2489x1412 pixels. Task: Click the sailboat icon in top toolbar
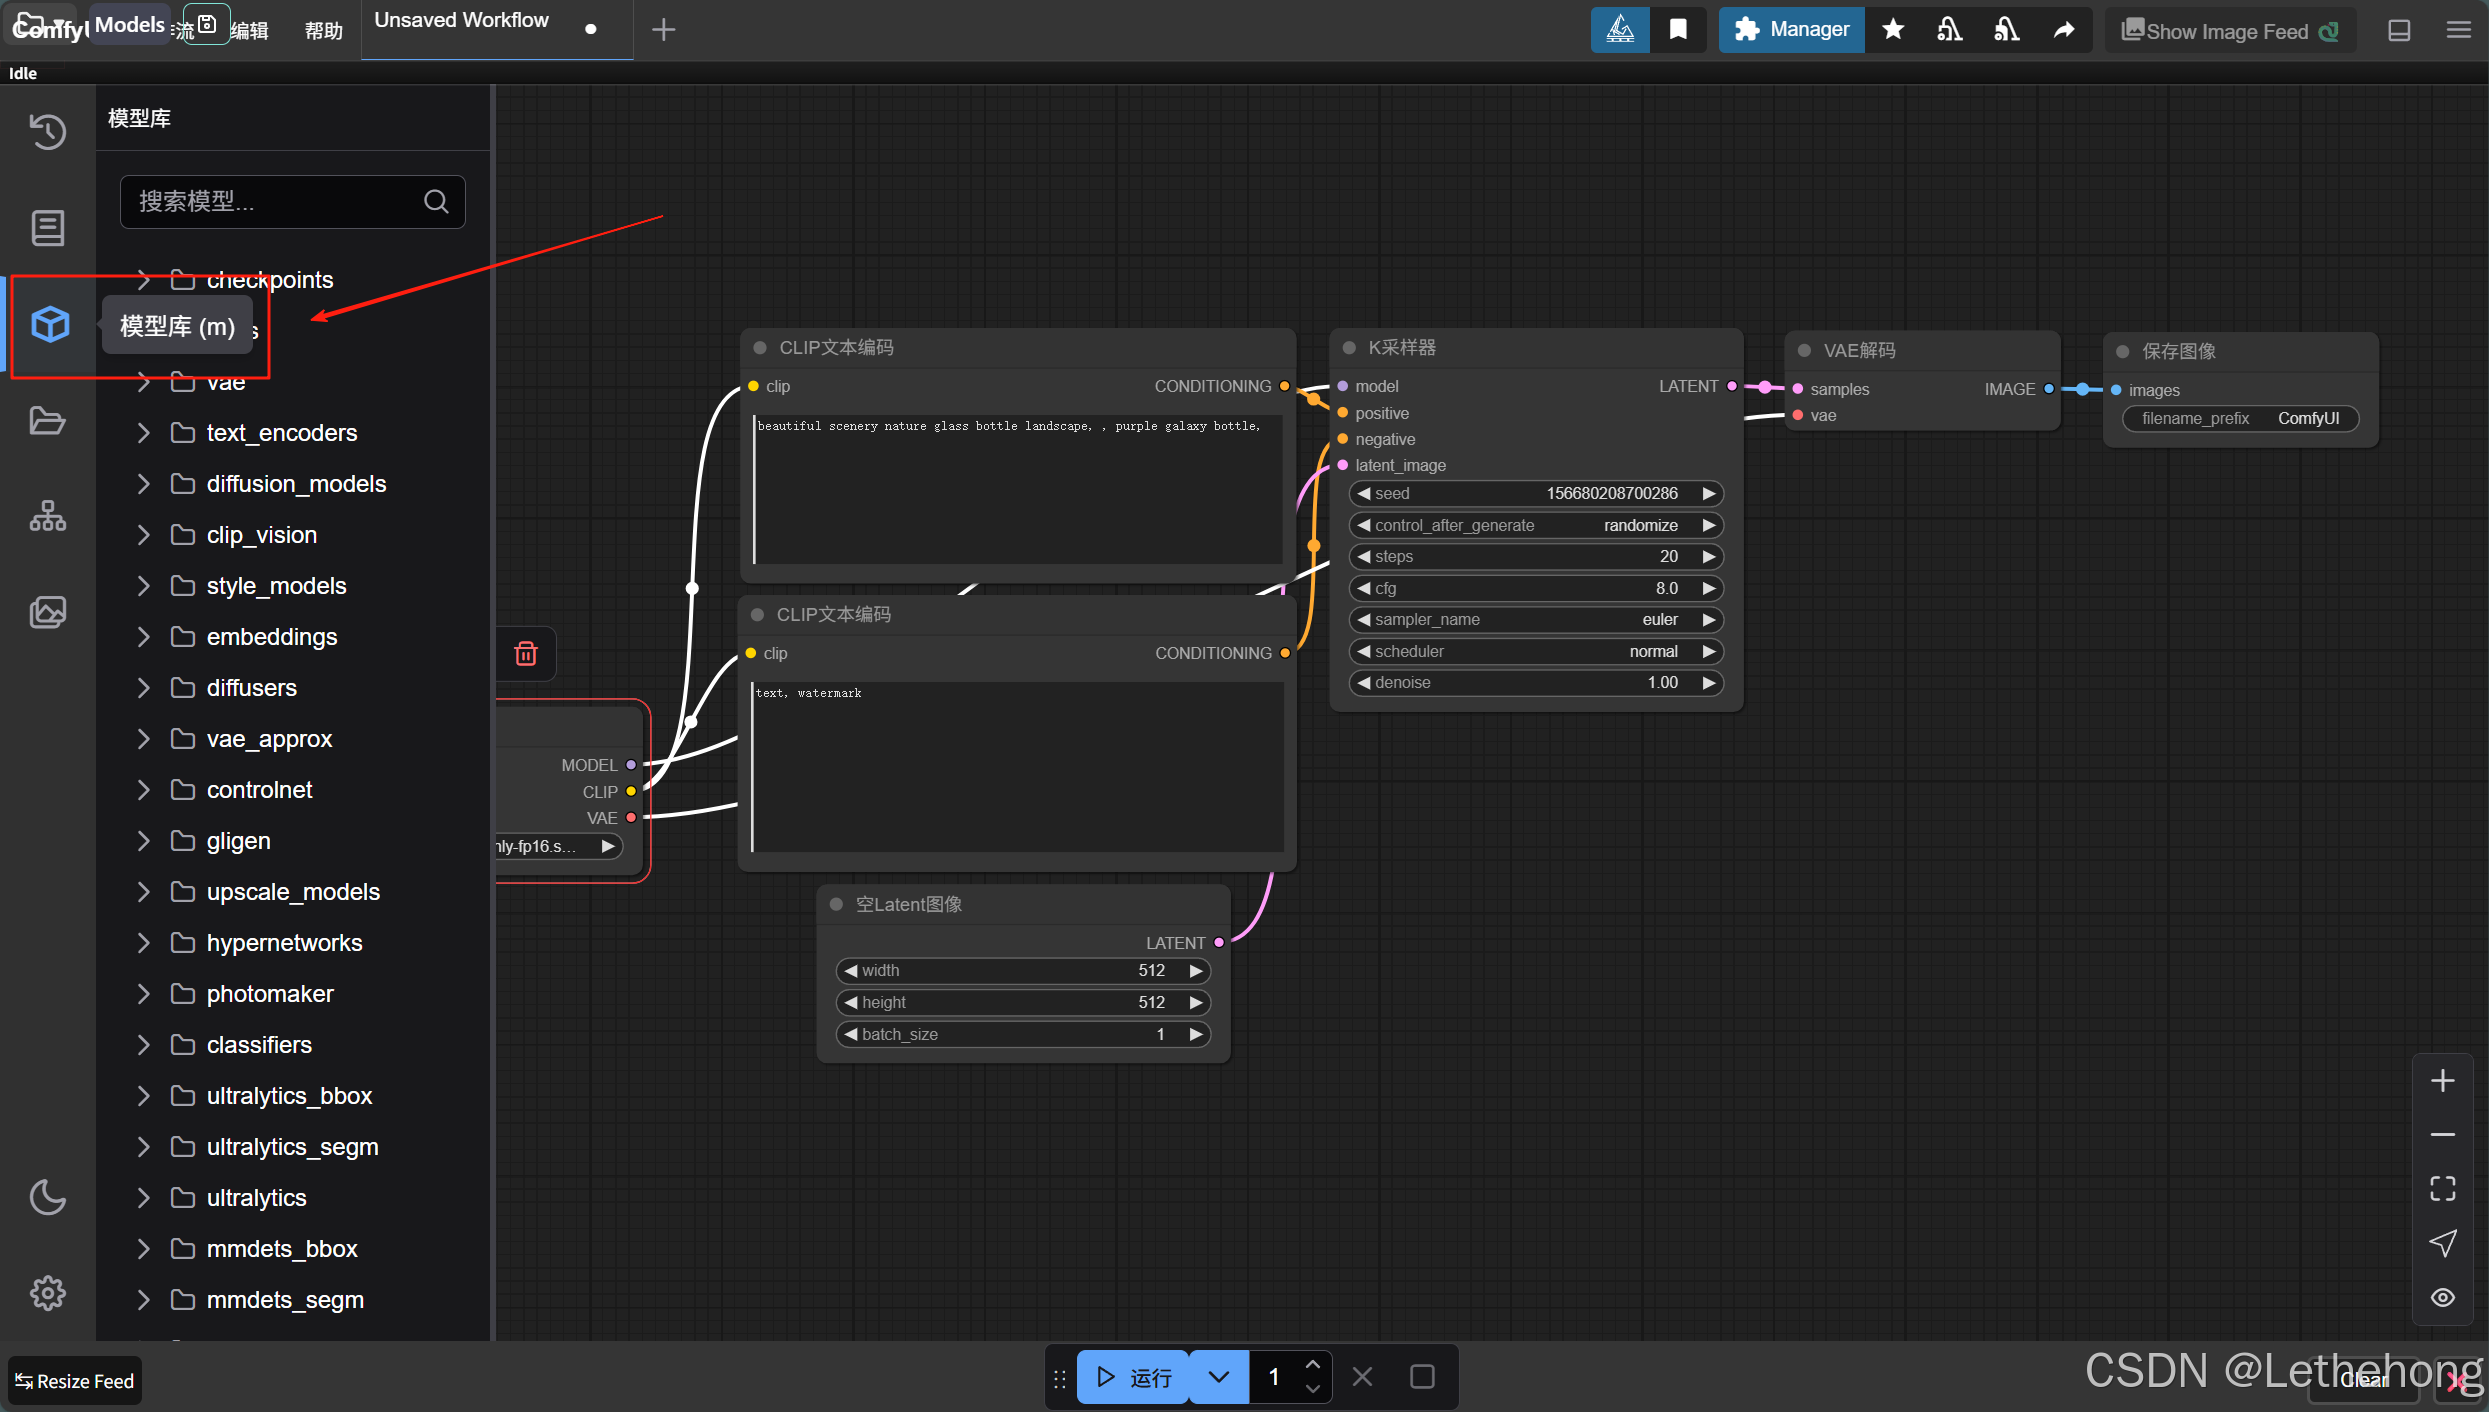pos(1620,29)
